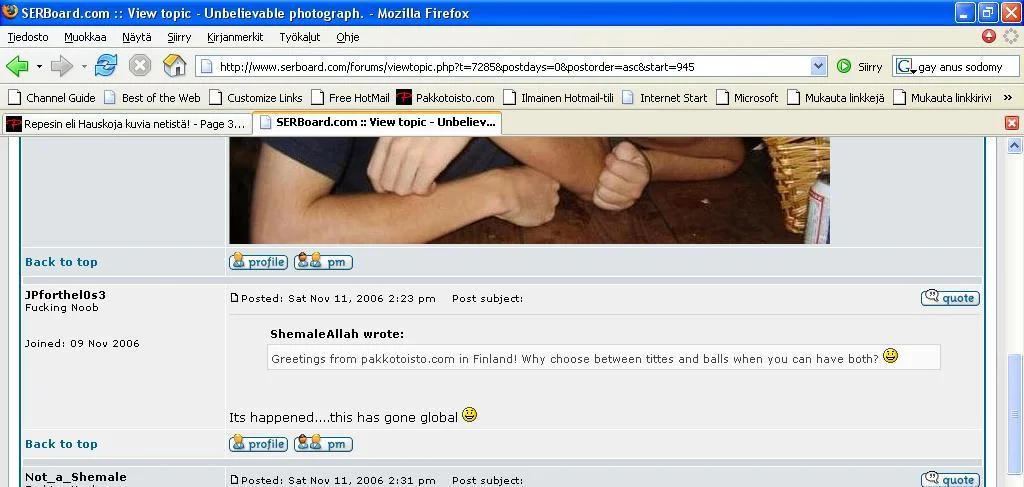
Task: Click the Stop loading icon
Action: (x=140, y=66)
